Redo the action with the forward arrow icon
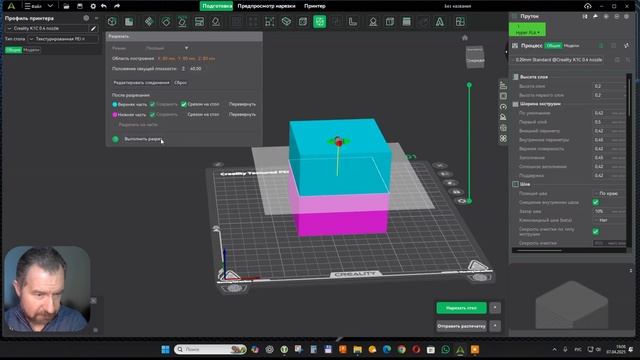The height and width of the screenshot is (360, 640). click(117, 6)
